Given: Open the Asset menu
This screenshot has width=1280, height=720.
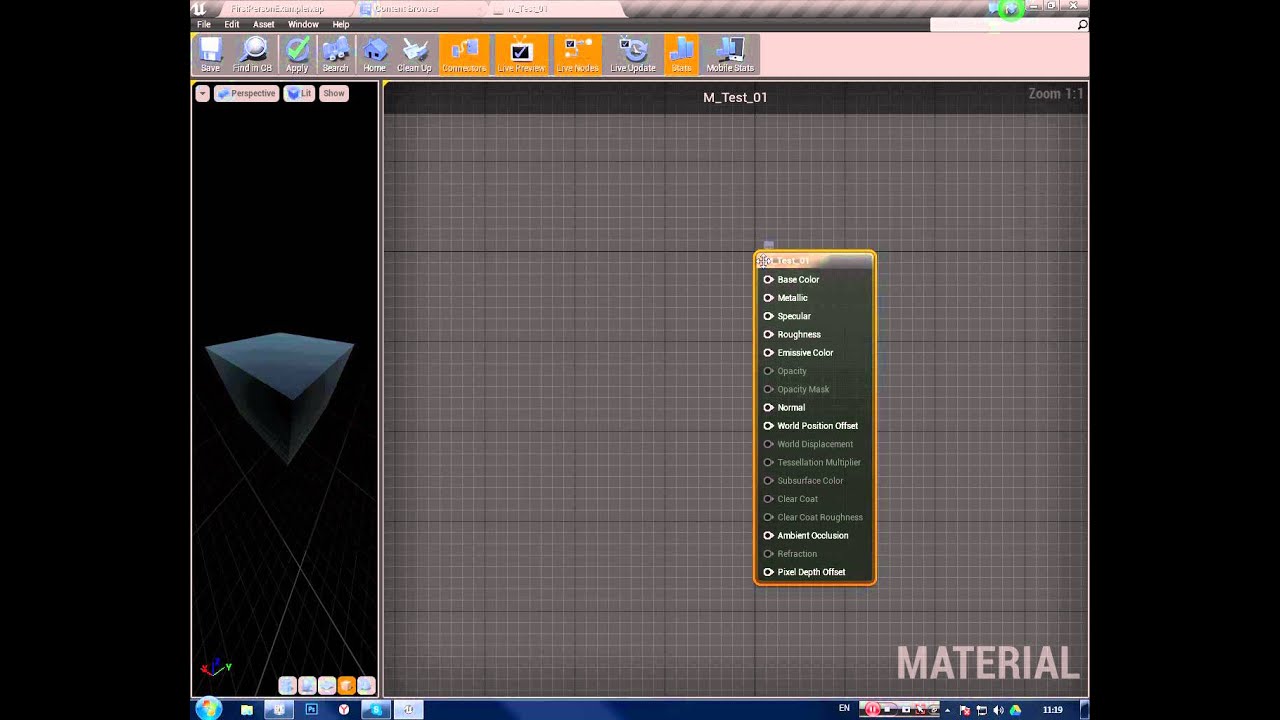Looking at the screenshot, I should [x=264, y=24].
